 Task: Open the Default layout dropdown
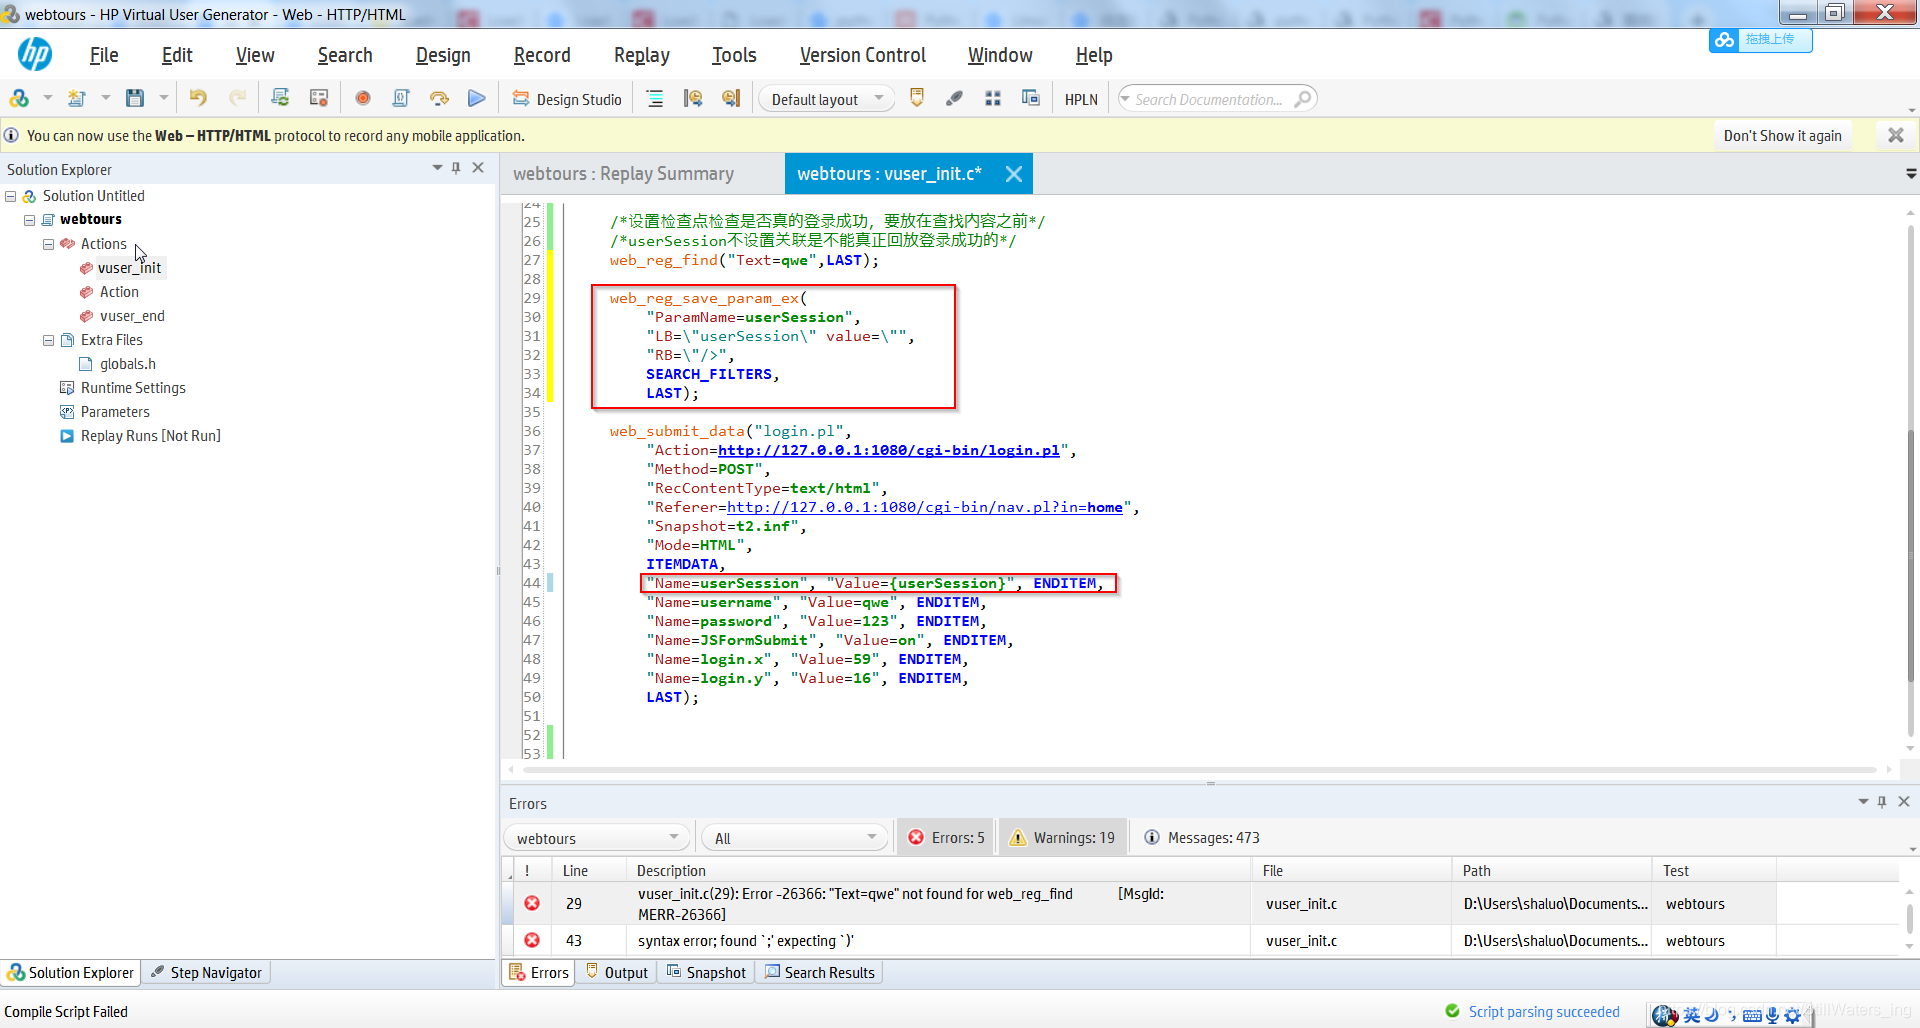coord(826,99)
